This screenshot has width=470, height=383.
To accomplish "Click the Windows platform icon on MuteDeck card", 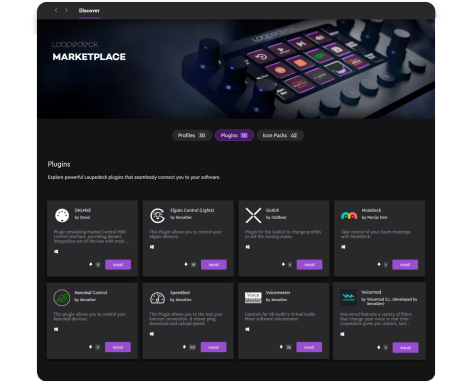I will 343,247.
